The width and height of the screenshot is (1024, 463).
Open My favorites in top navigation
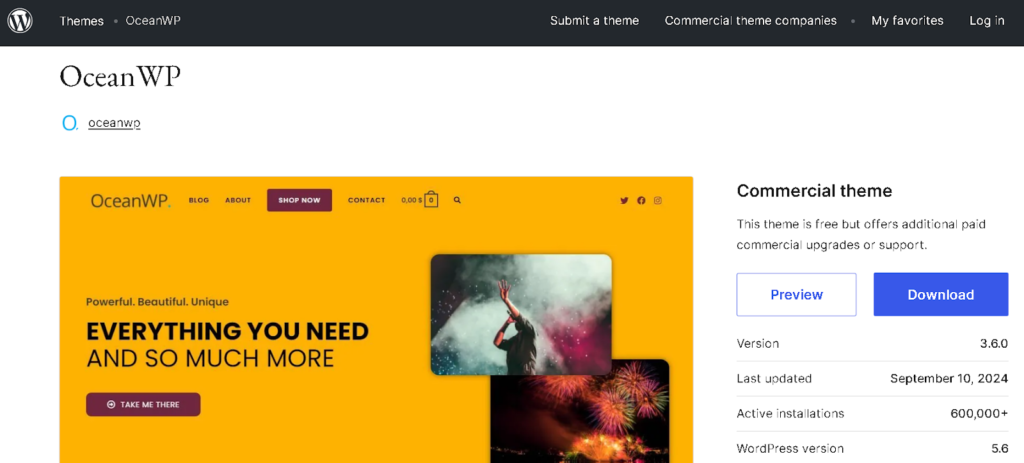click(x=907, y=21)
